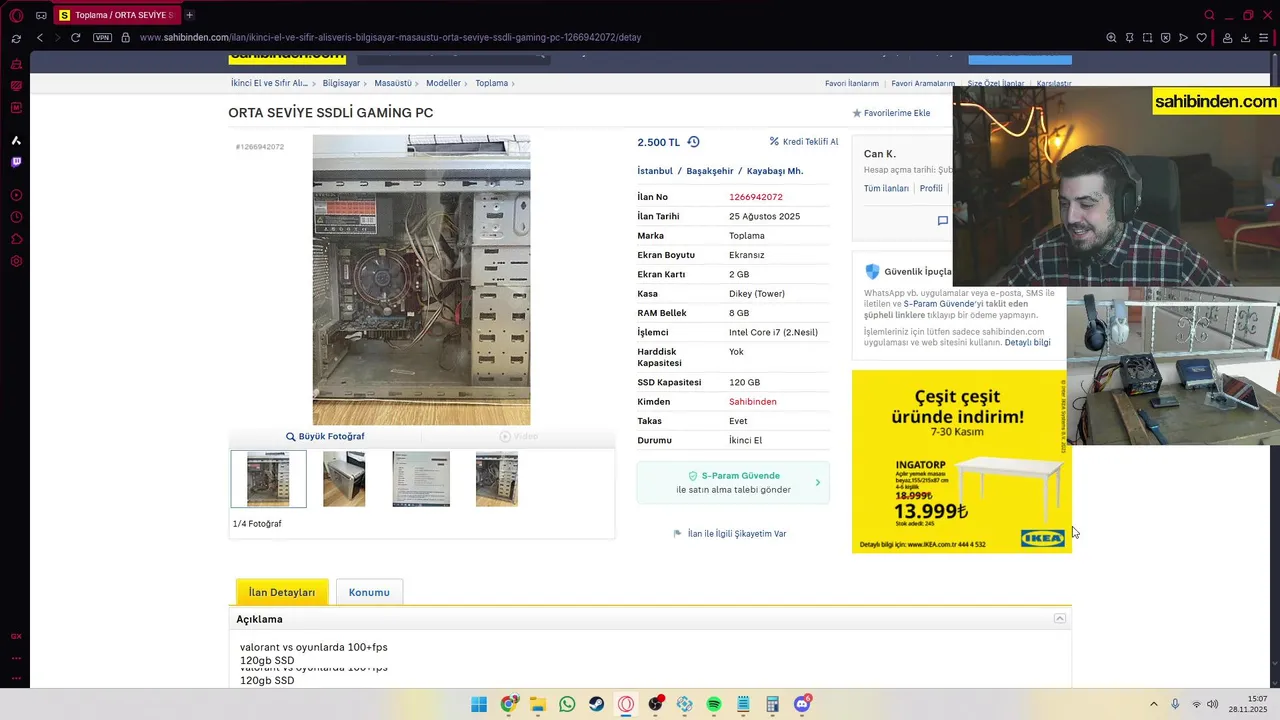Image resolution: width=1280 pixels, height=720 pixels.
Task: Open Twitch in Opera sidebar
Action: pyautogui.click(x=16, y=162)
